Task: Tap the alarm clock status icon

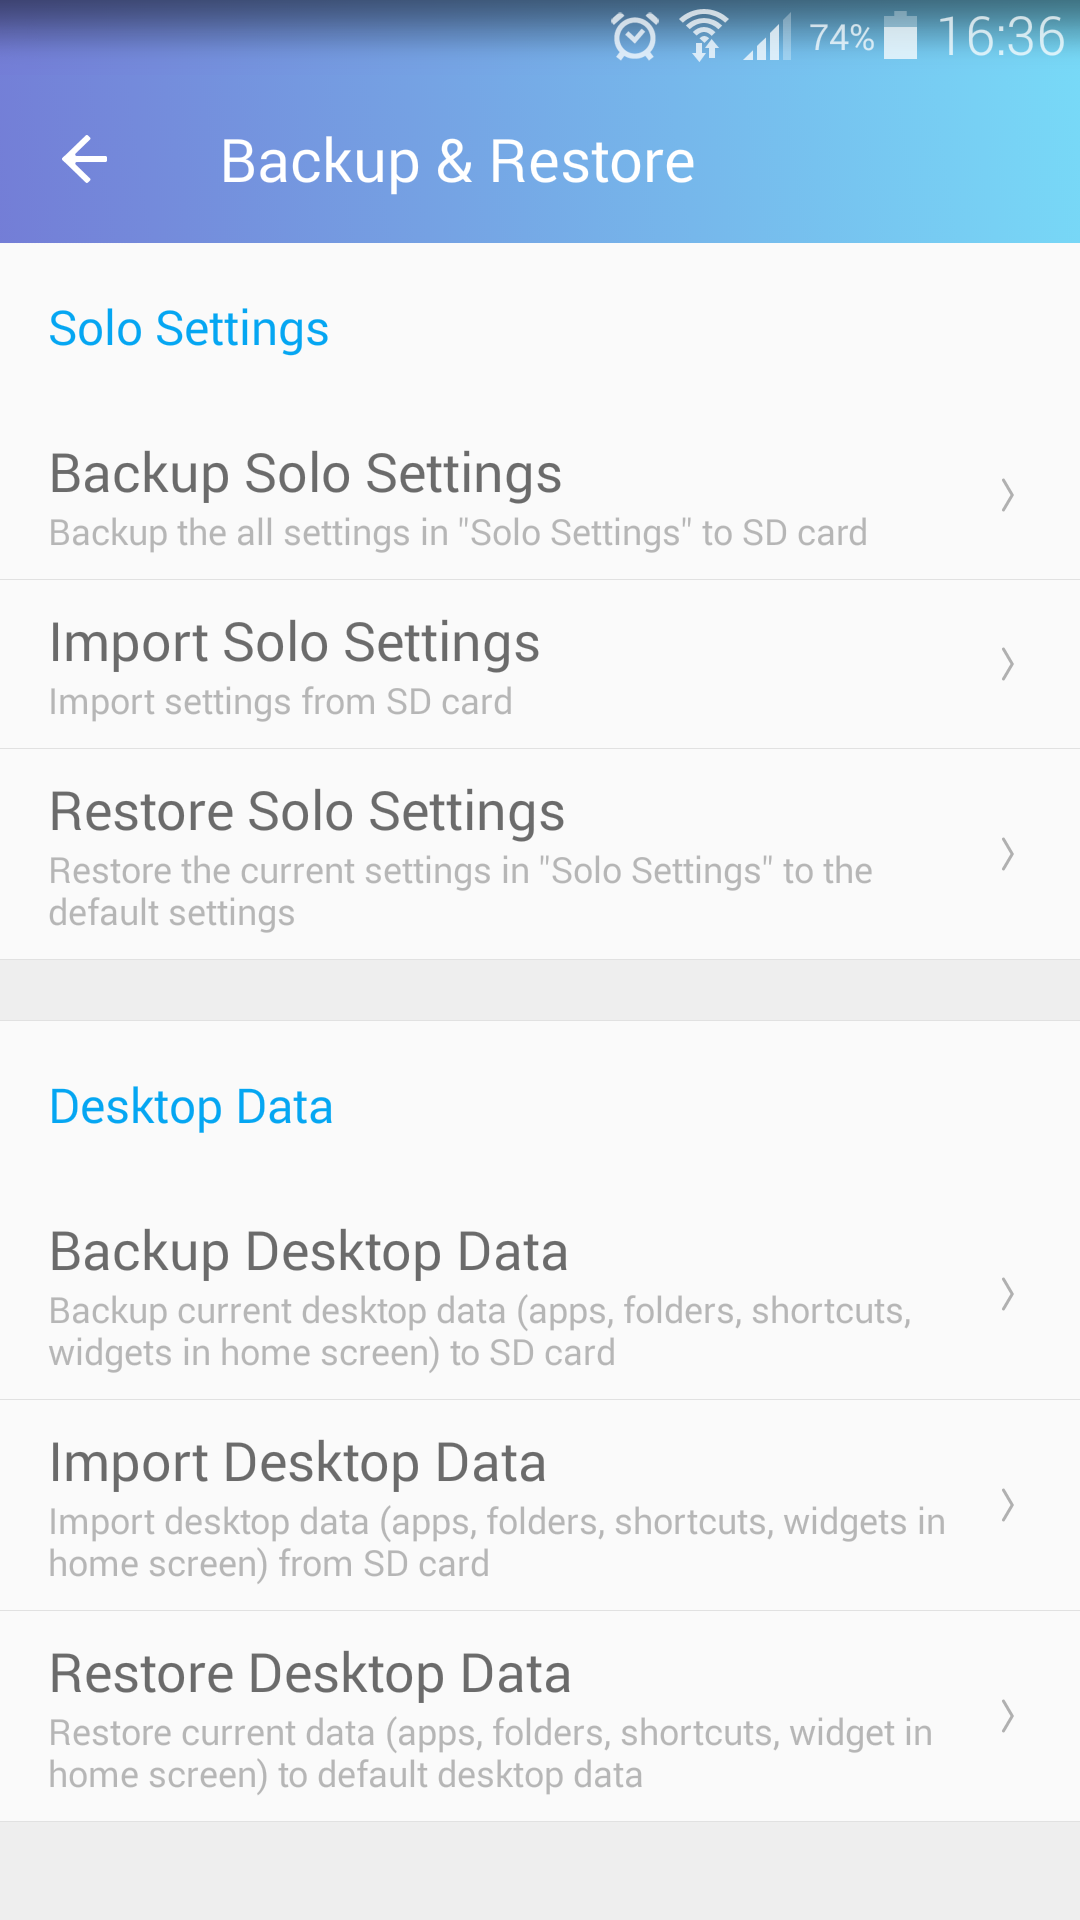Action: click(635, 38)
